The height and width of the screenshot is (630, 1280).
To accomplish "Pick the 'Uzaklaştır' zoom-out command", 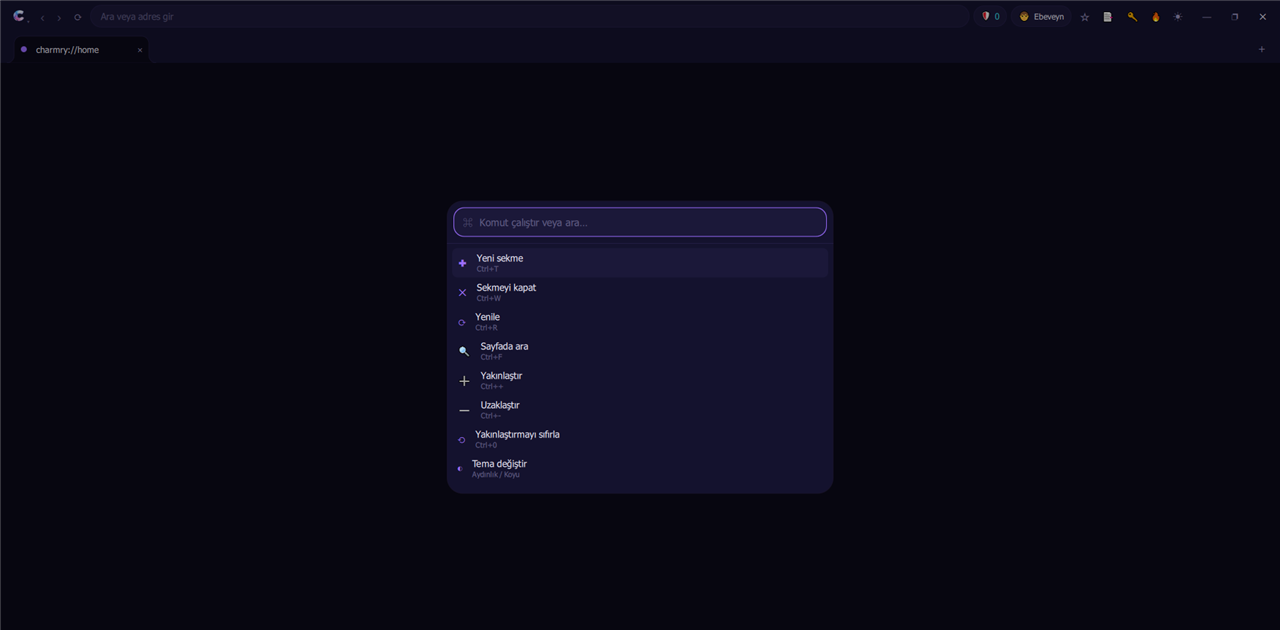I will pyautogui.click(x=640, y=410).
